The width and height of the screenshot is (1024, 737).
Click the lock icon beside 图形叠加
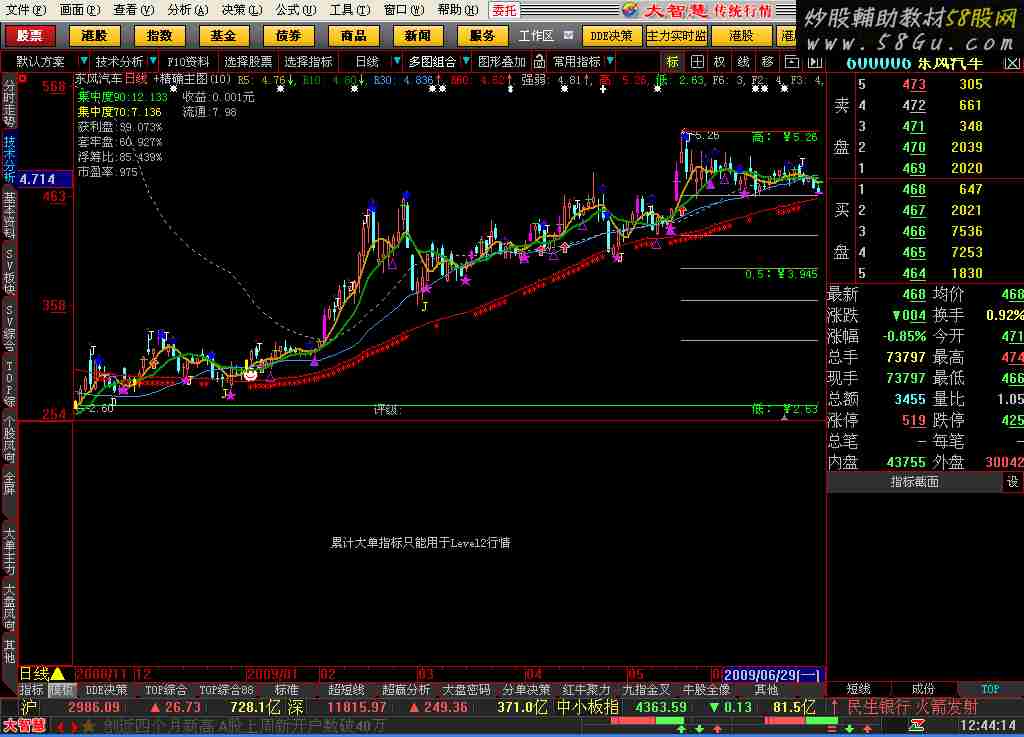pos(539,62)
